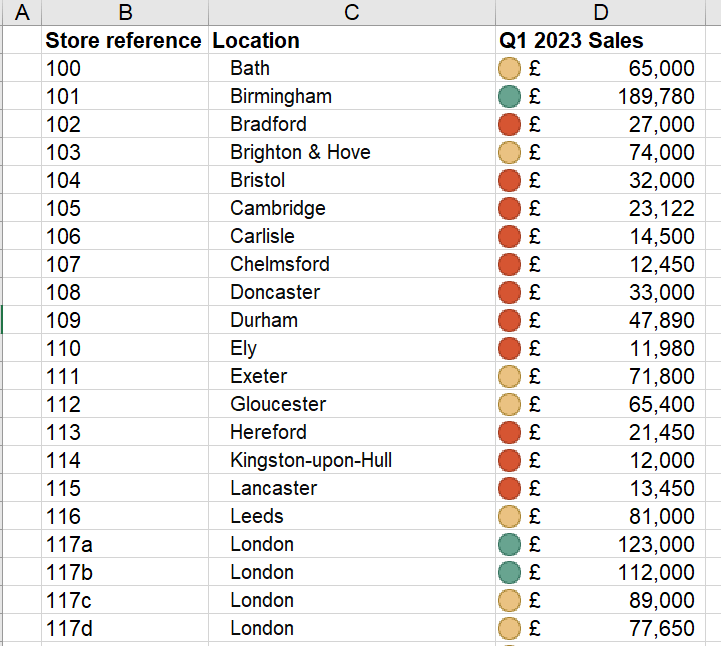The width and height of the screenshot is (721, 646).
Task: Click the yellow icon for store 117d
Action: coord(510,629)
